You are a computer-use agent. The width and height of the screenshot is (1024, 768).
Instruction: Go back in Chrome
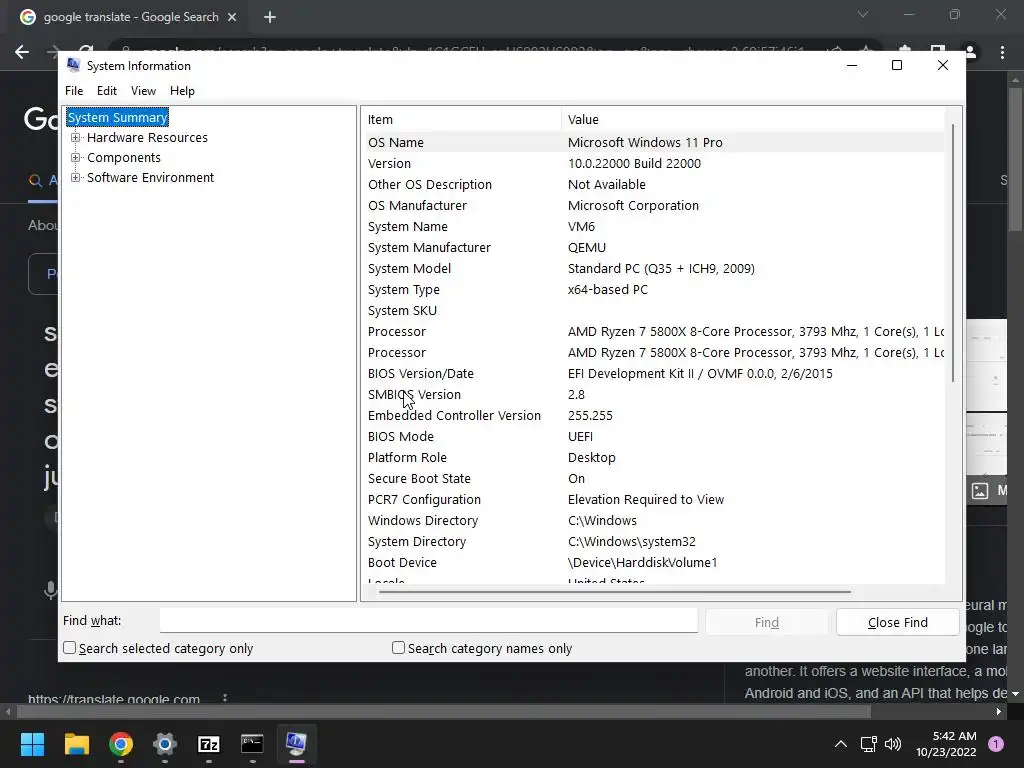click(x=22, y=52)
